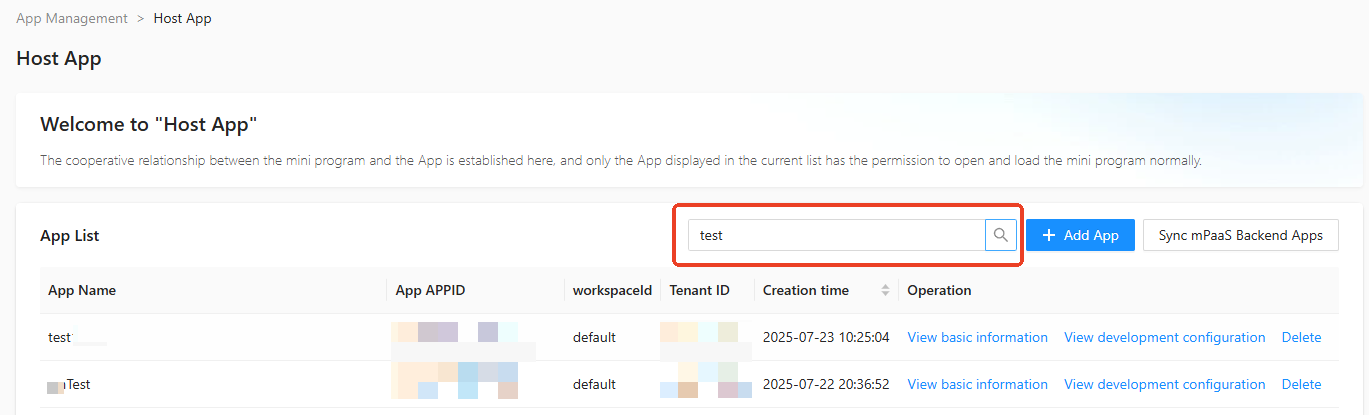Open App Management breadcrumb link
The image size is (1369, 415).
tap(72, 18)
